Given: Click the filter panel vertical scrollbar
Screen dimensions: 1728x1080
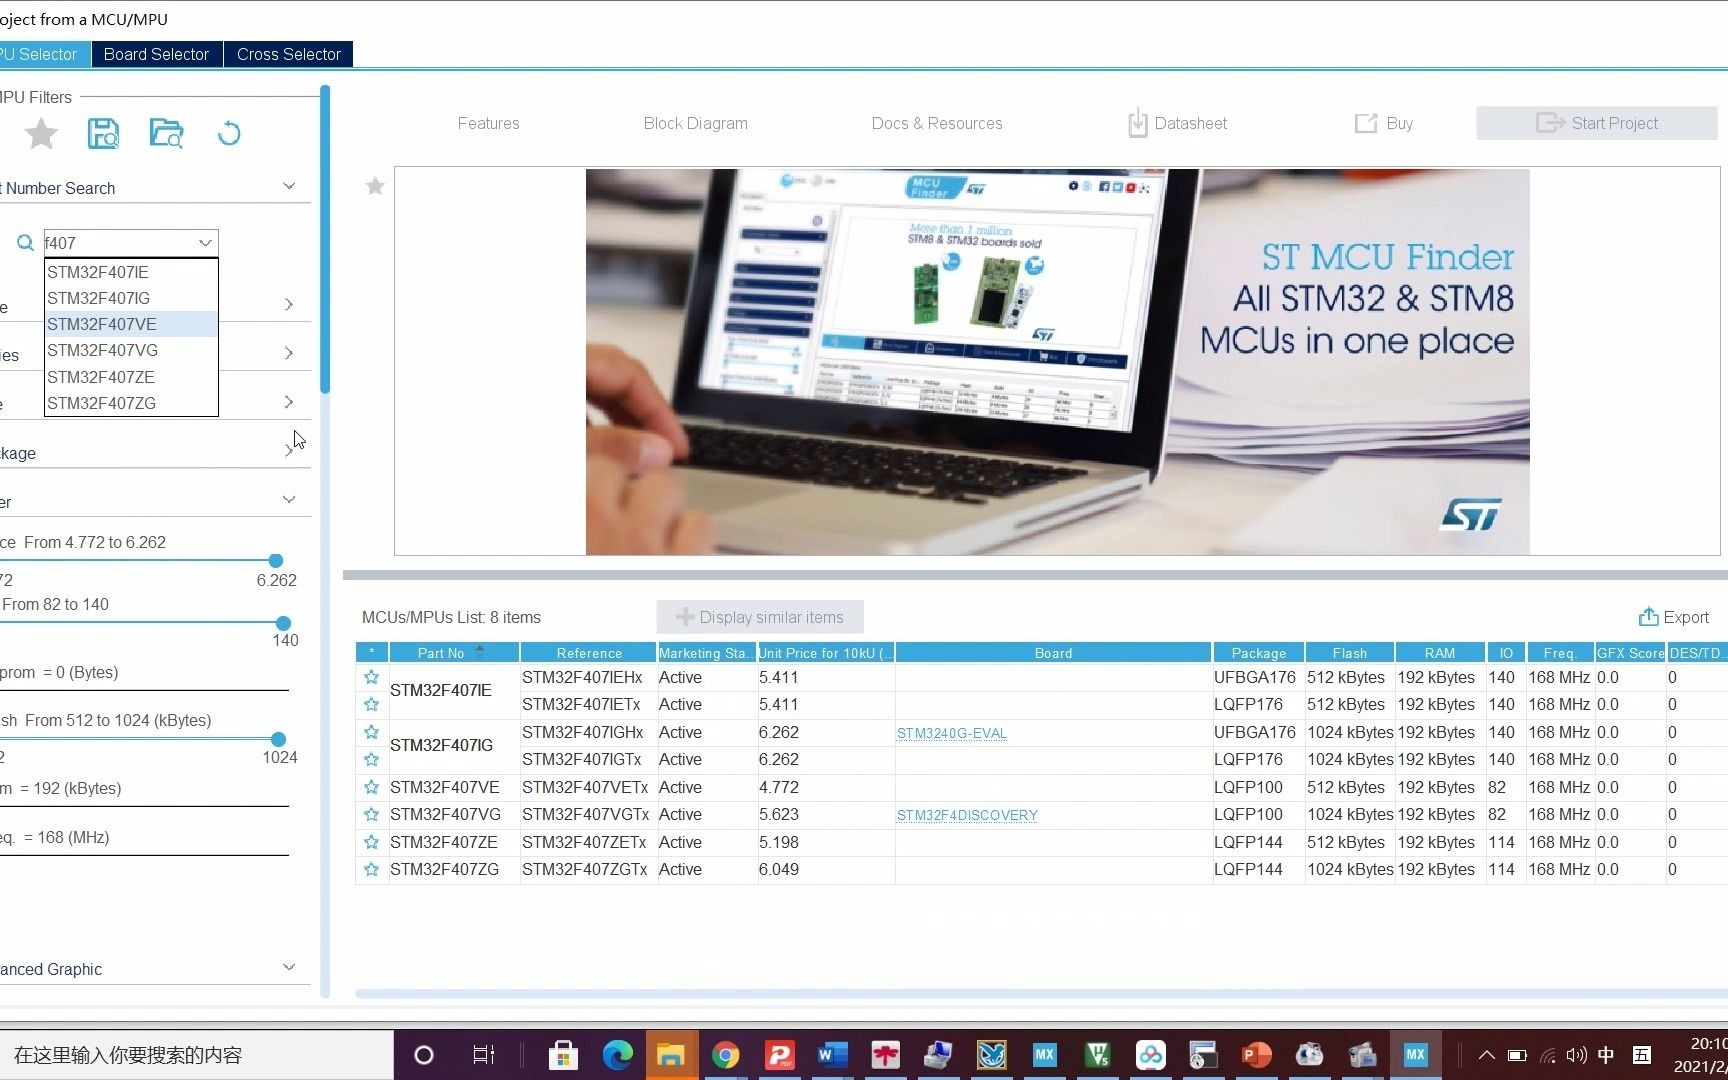Looking at the screenshot, I should click(325, 240).
